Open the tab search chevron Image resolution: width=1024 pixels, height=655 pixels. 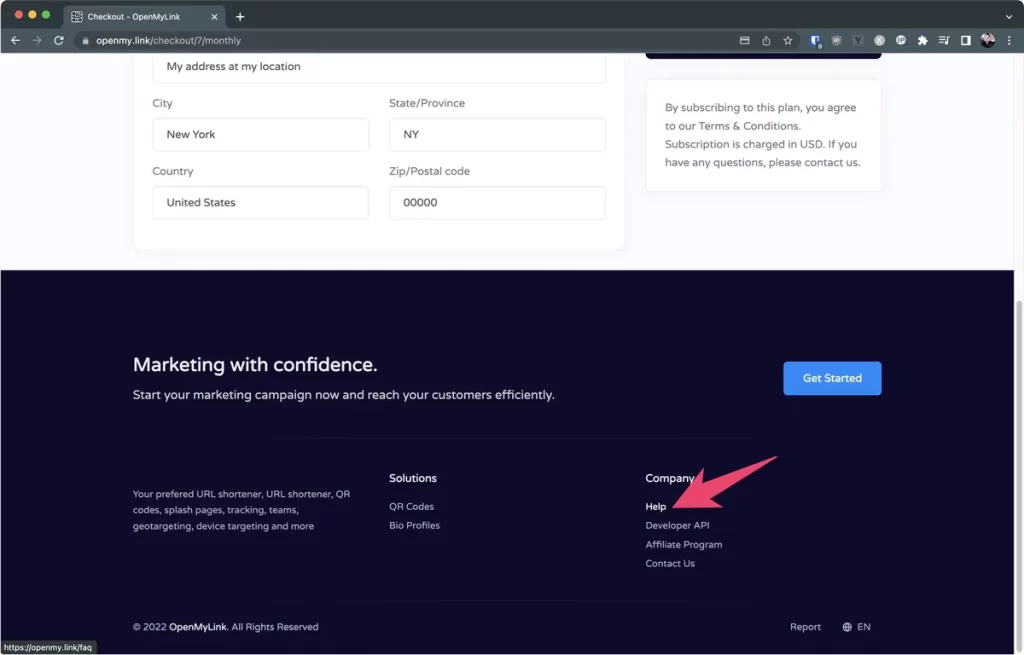(1009, 17)
